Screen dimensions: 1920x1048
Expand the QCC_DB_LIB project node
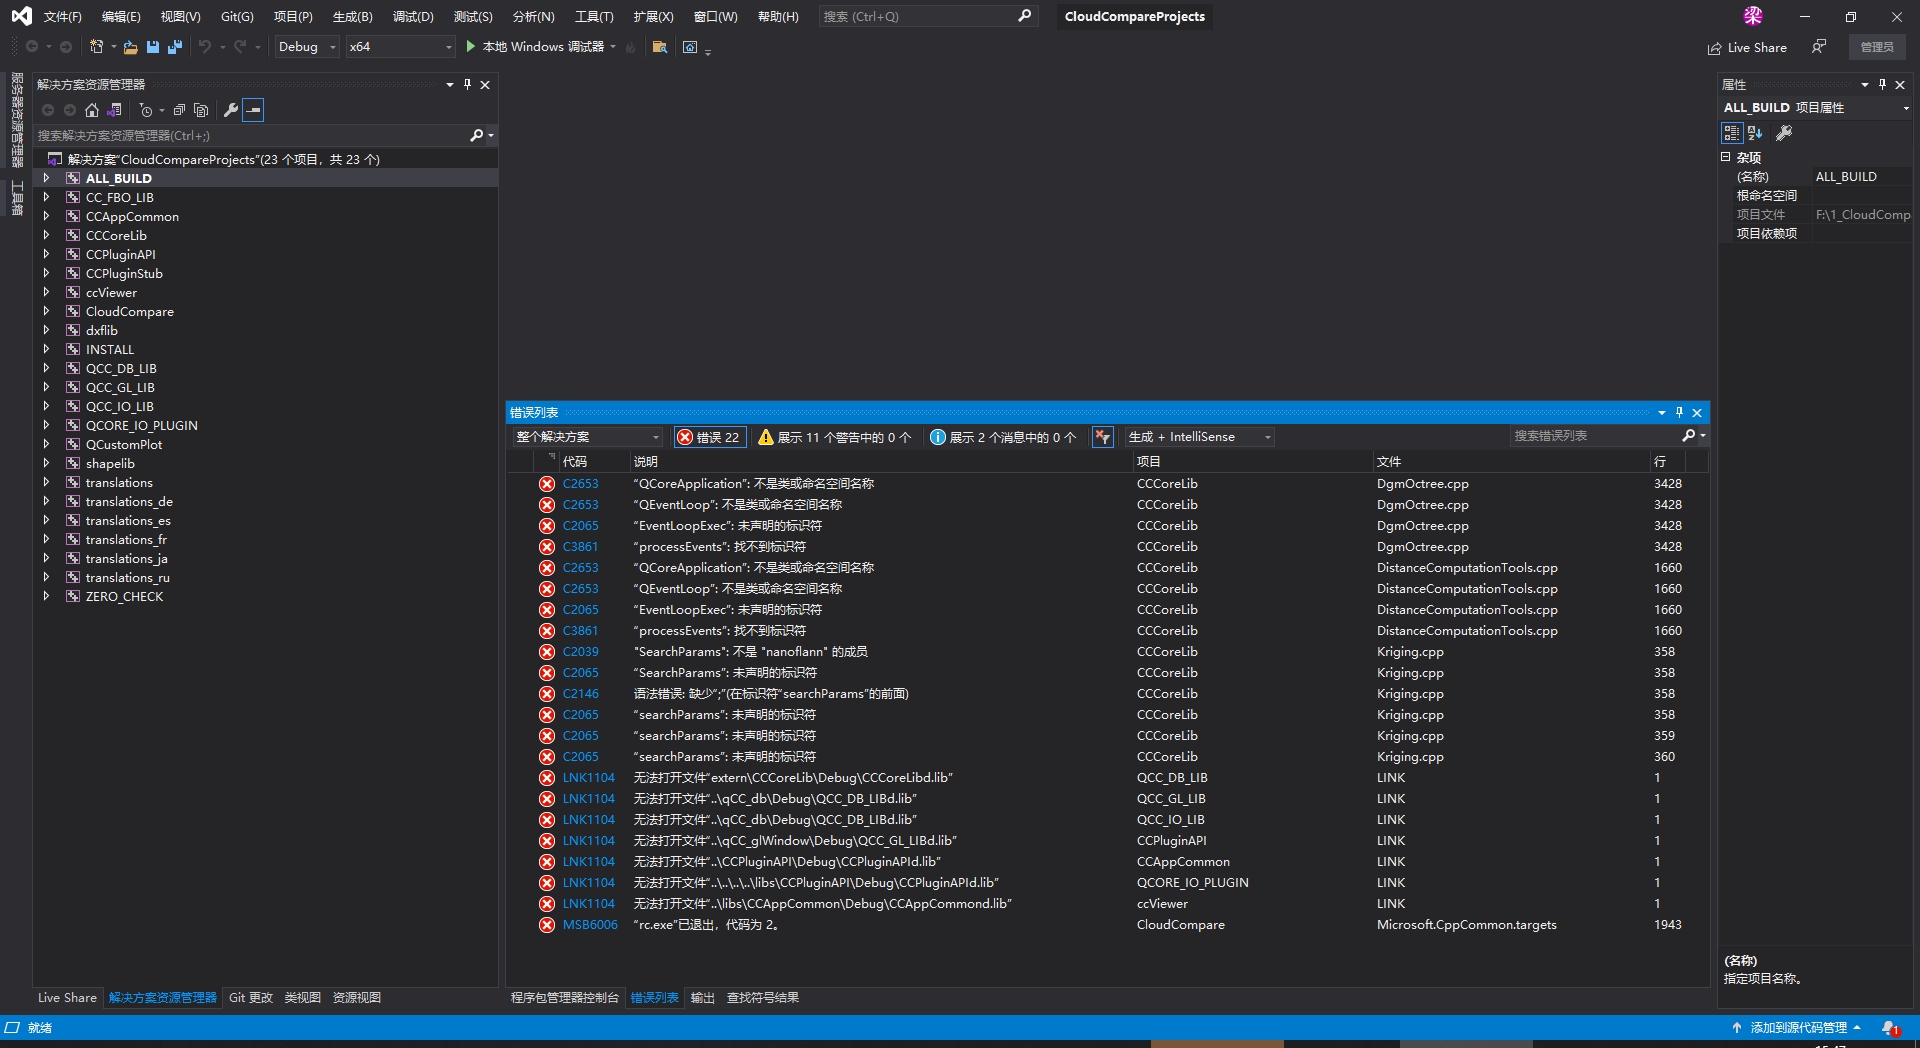[x=46, y=369]
